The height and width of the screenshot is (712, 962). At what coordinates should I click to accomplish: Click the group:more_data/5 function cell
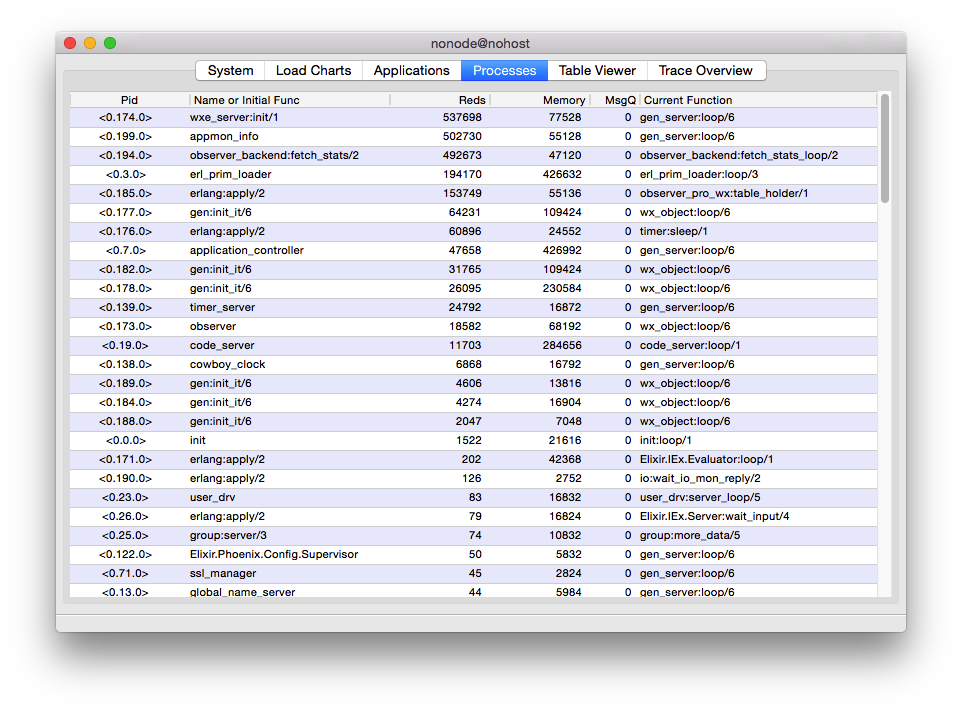pos(690,535)
